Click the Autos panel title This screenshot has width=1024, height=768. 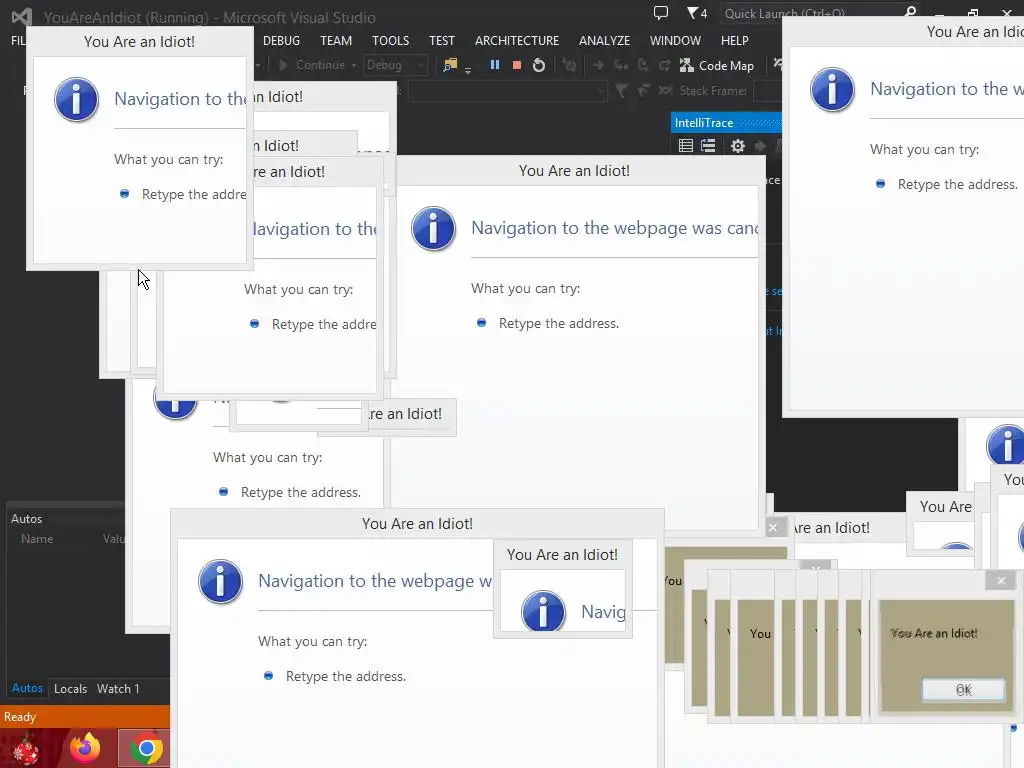pos(26,519)
